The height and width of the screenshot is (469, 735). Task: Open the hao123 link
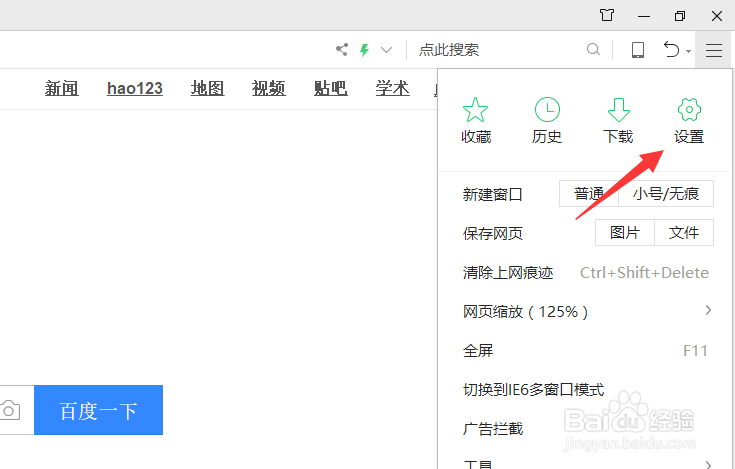pyautogui.click(x=135, y=88)
